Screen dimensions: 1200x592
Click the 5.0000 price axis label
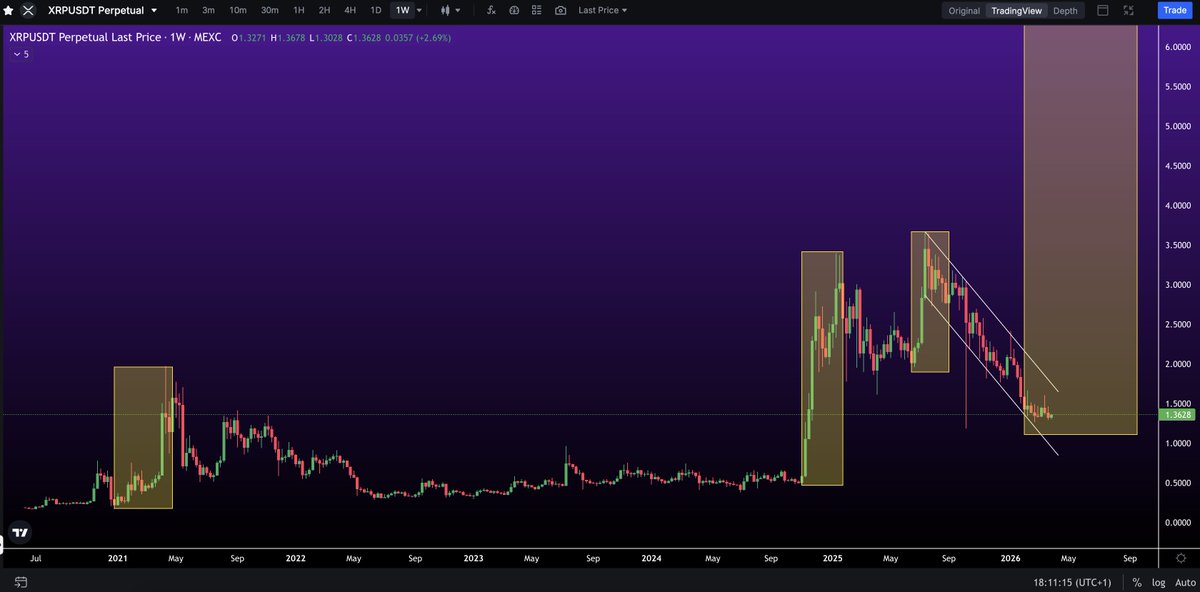pyautogui.click(x=1178, y=126)
